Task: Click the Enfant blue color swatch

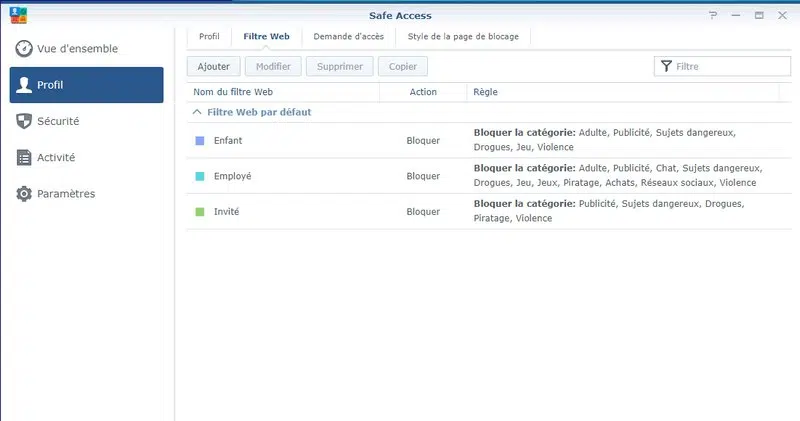Action: pyautogui.click(x=200, y=140)
